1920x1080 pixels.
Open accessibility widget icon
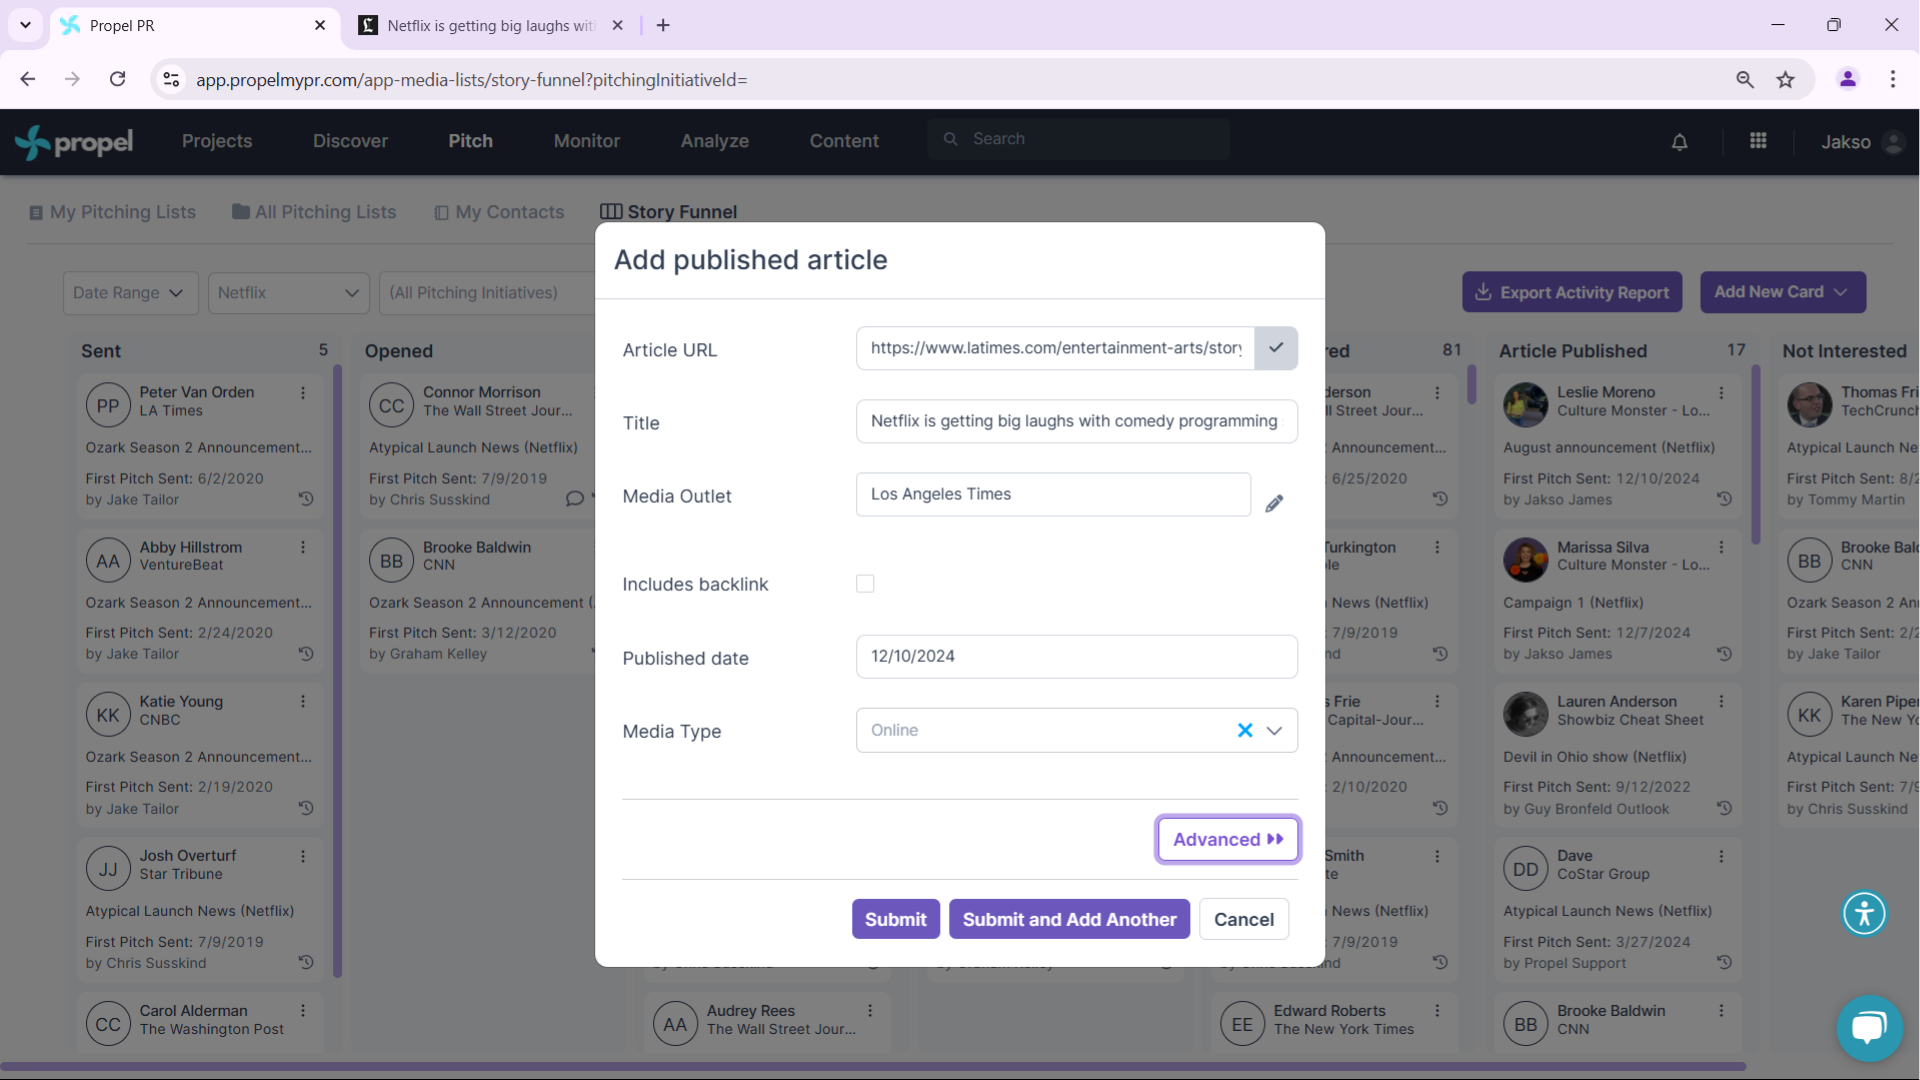(x=1864, y=913)
